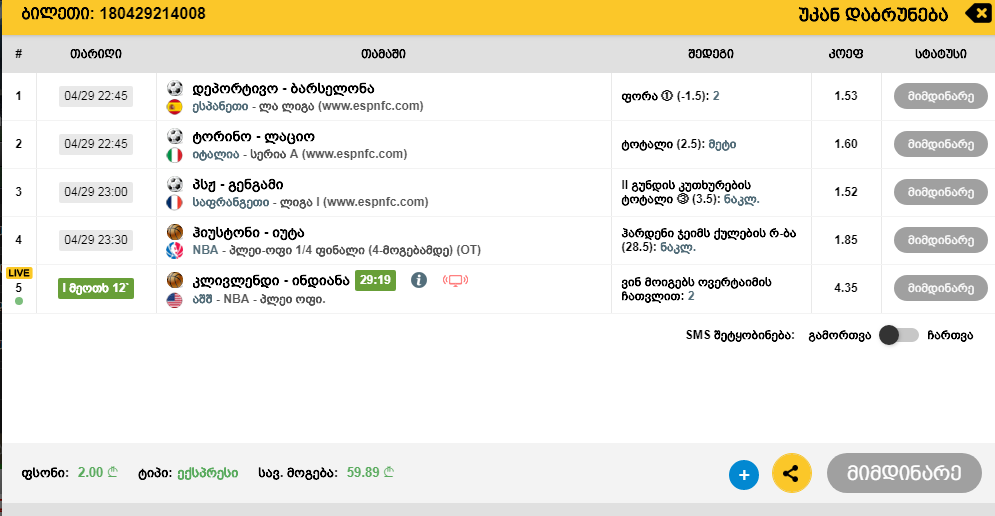Click the '#' column header
The width and height of the screenshot is (995, 516).
tap(18, 54)
